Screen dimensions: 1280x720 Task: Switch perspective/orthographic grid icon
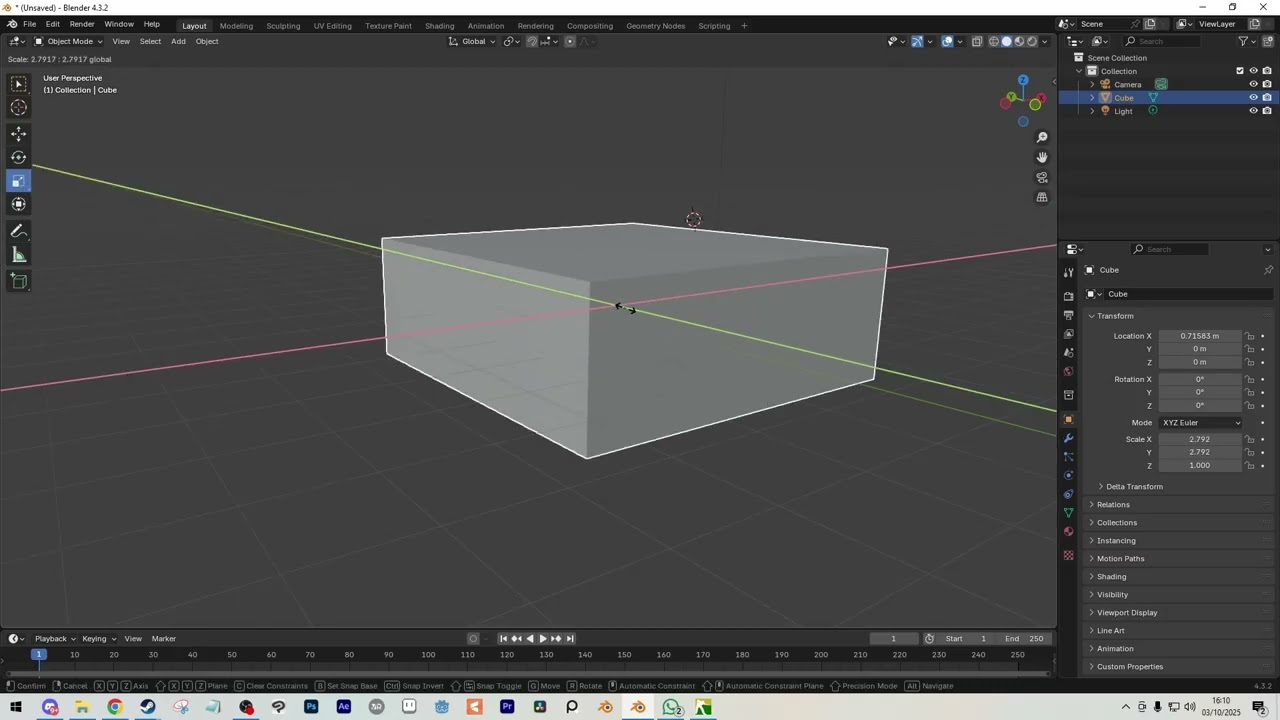(1042, 197)
